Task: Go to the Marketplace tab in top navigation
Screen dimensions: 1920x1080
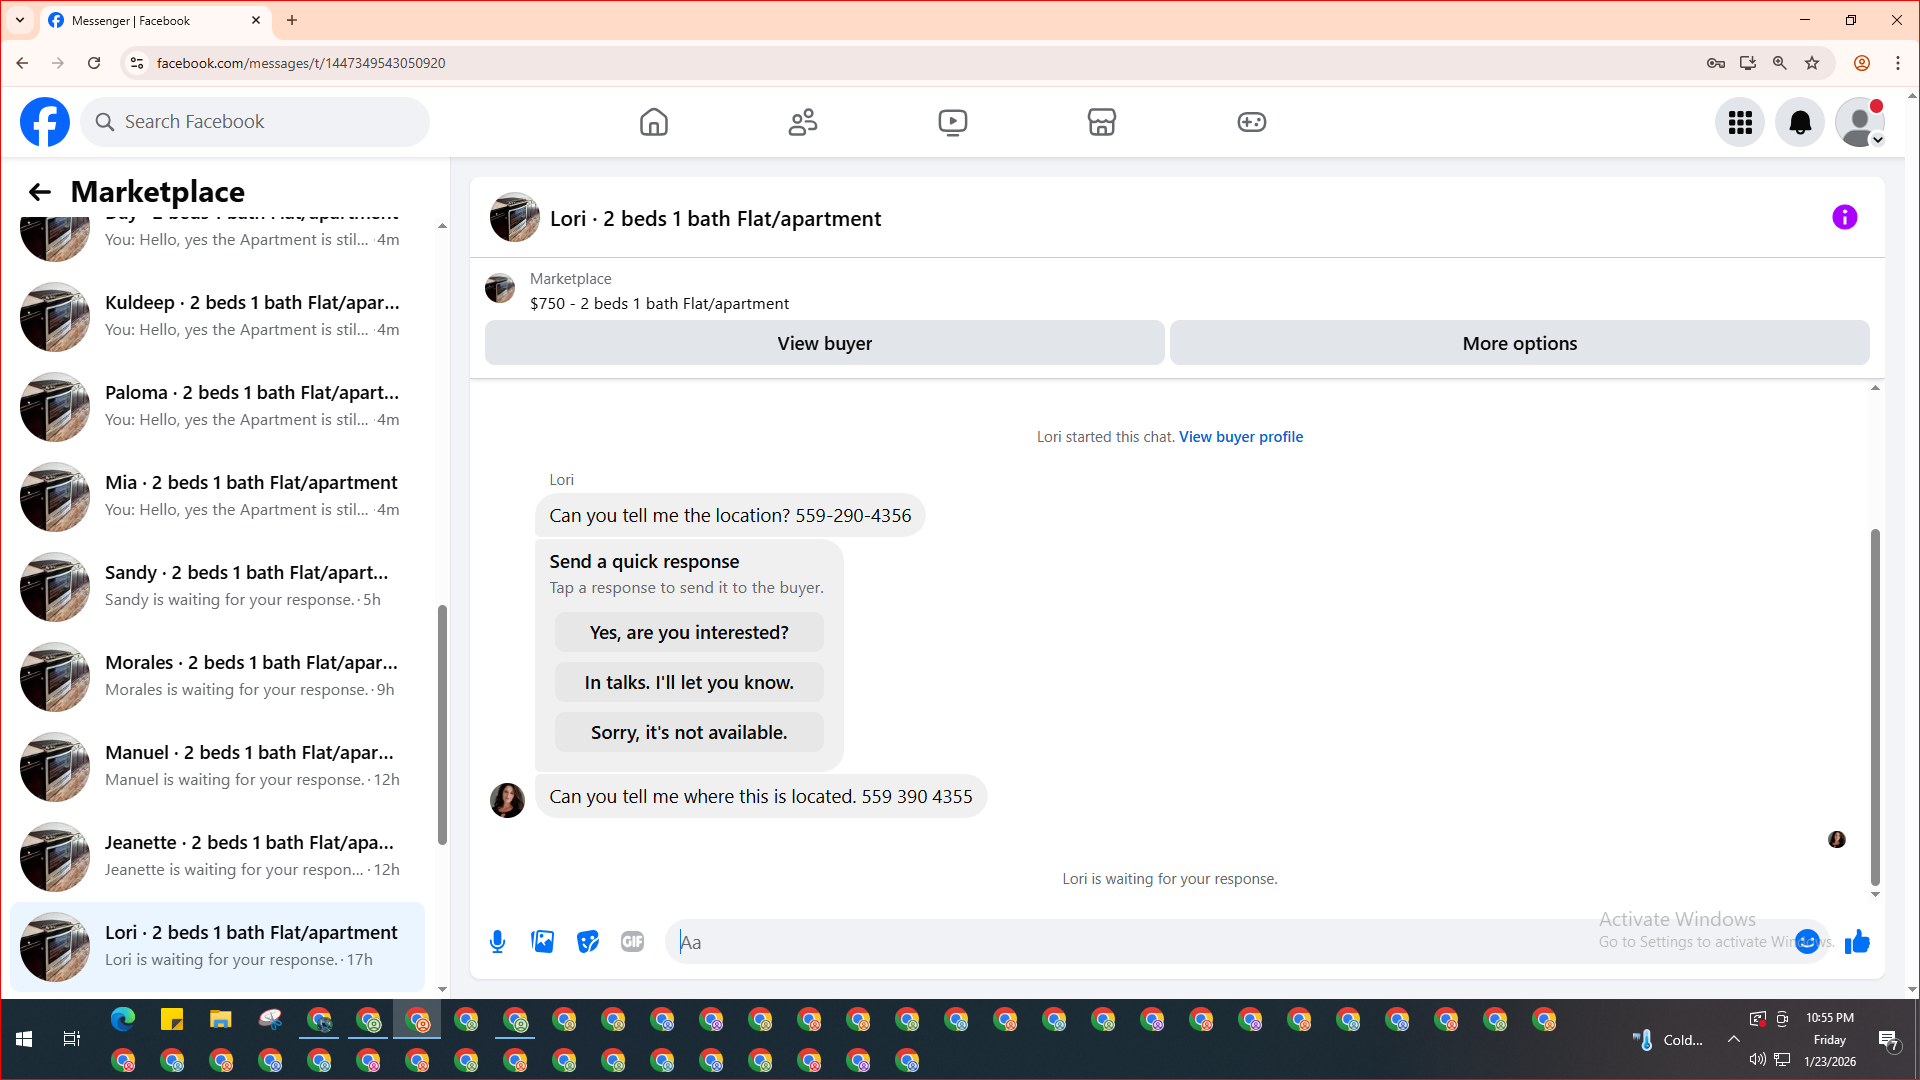Action: [x=1101, y=122]
